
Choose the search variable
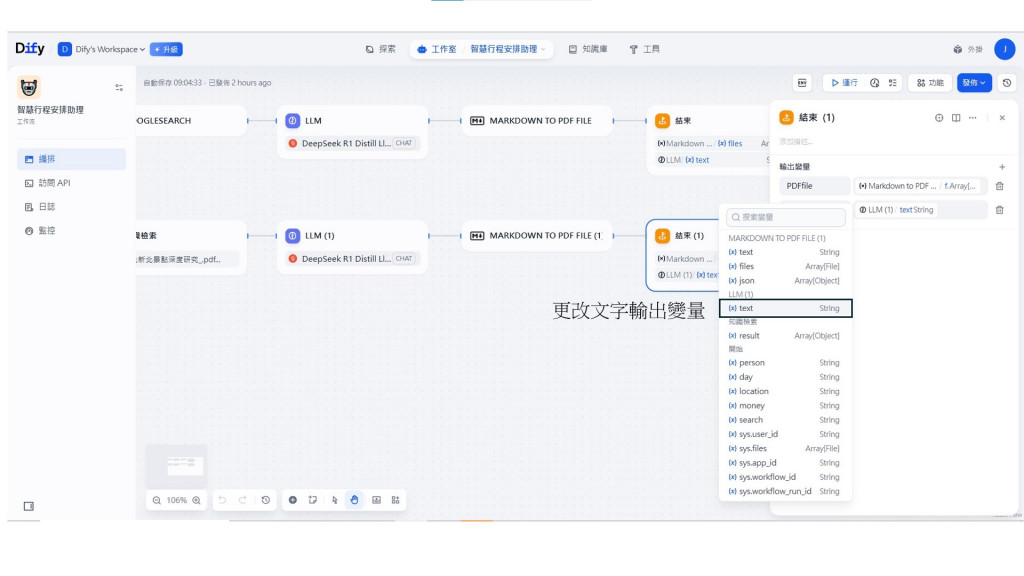click(x=784, y=420)
